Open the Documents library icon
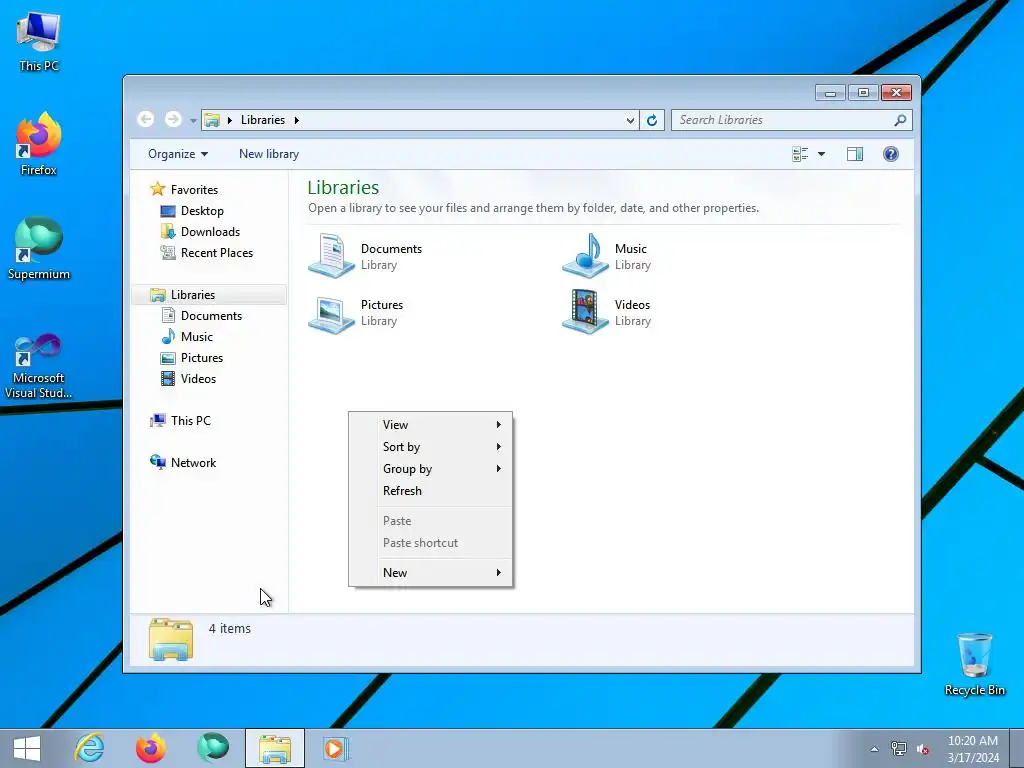 click(x=331, y=255)
